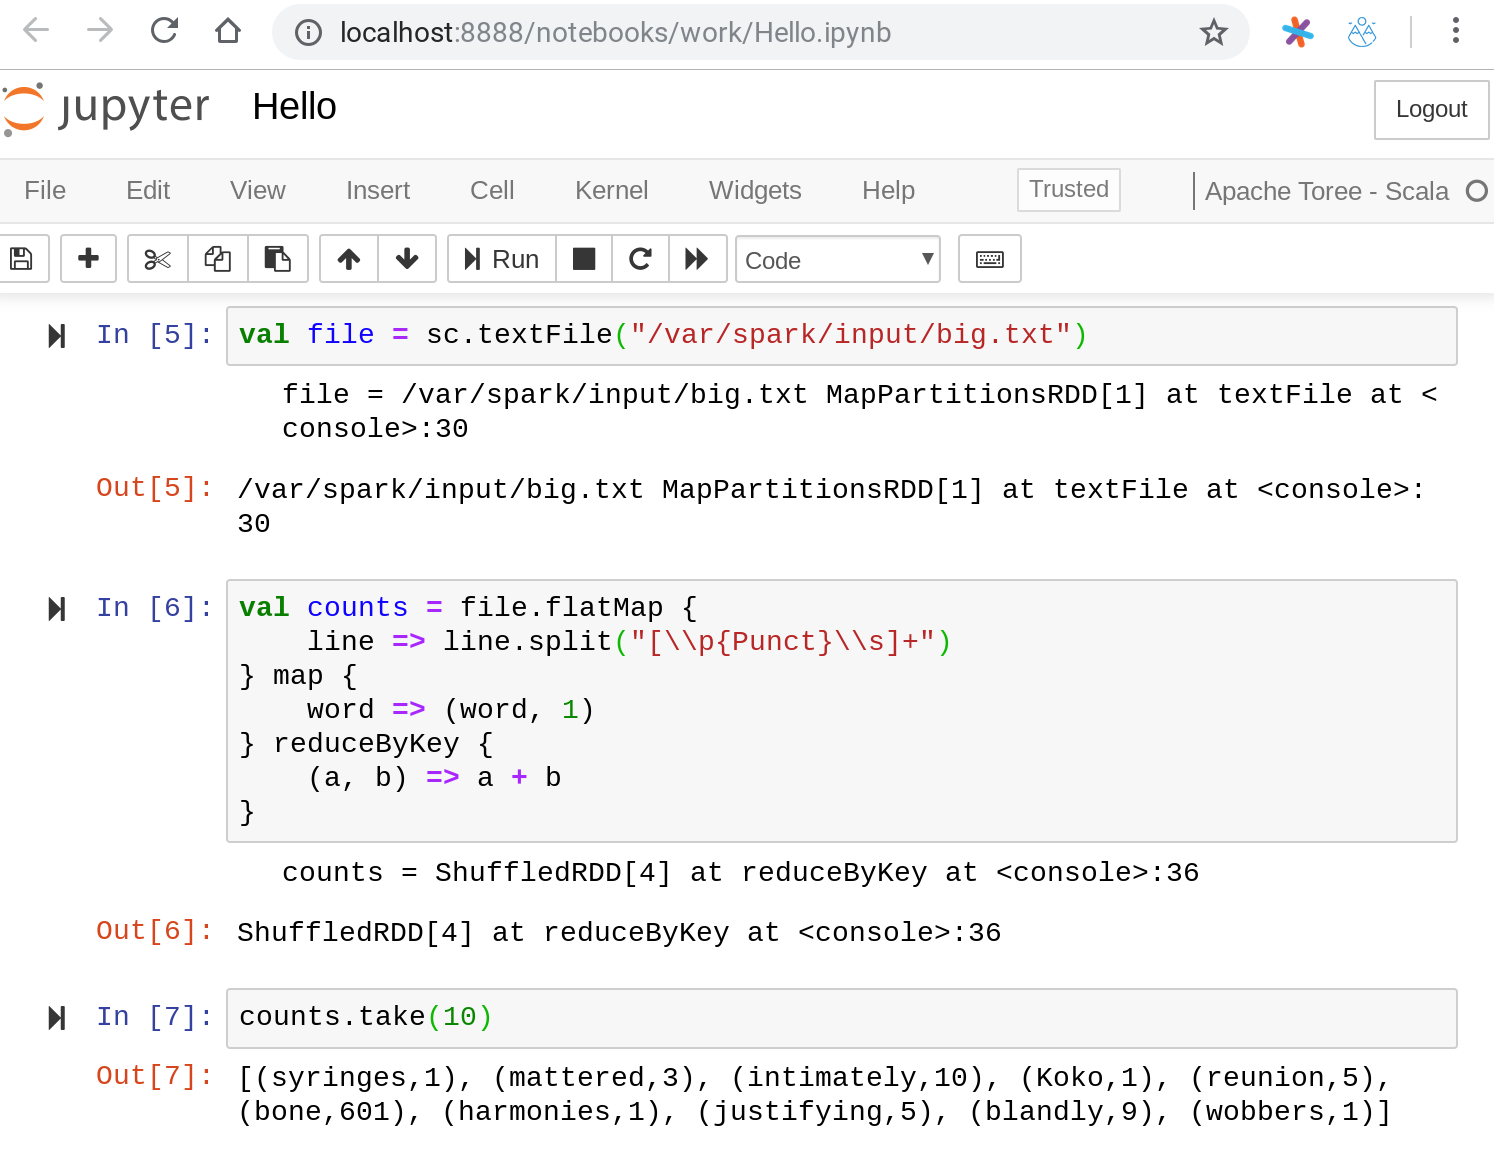Run cell In [6] using its play icon
The width and height of the screenshot is (1494, 1150).
point(57,609)
